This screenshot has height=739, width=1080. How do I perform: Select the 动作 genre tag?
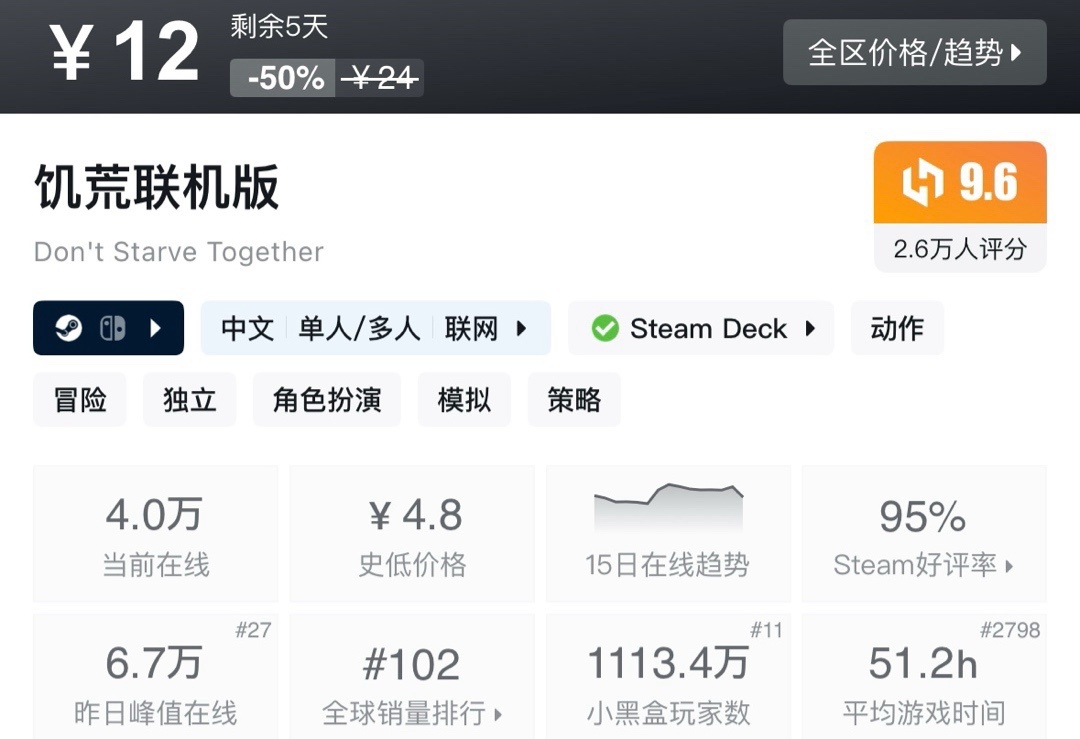[x=897, y=328]
